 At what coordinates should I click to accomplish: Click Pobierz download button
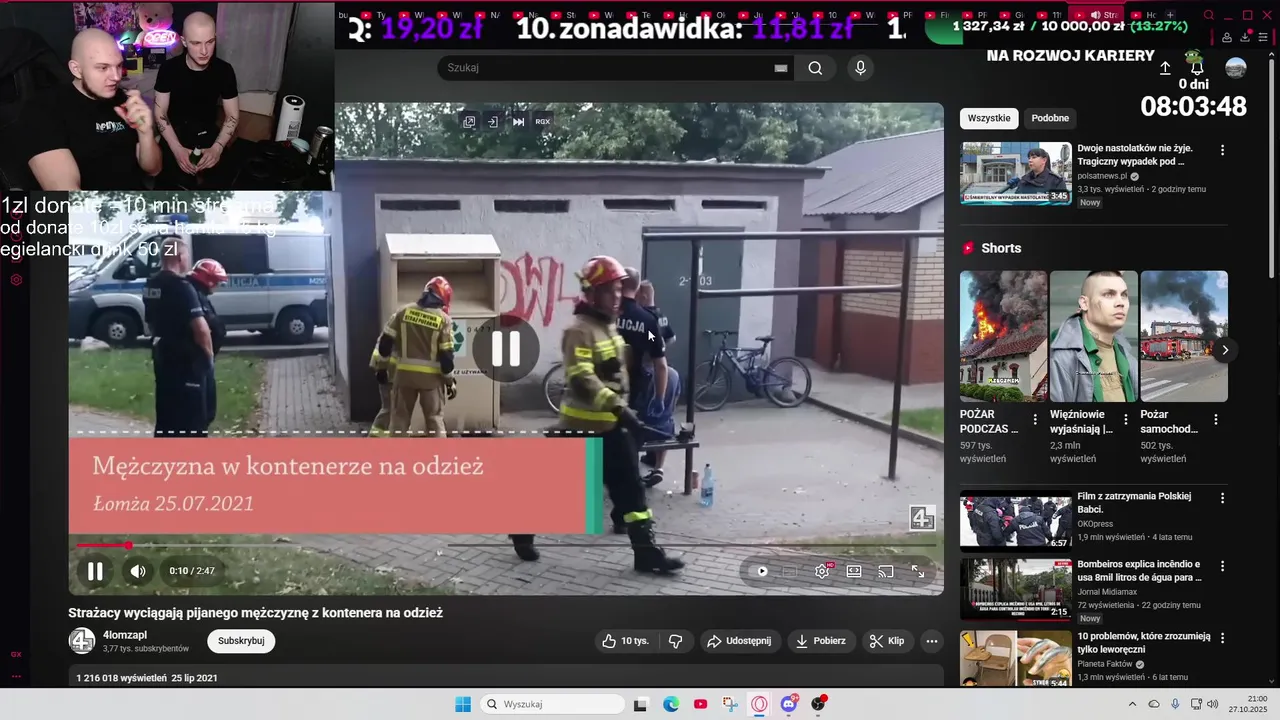click(821, 641)
